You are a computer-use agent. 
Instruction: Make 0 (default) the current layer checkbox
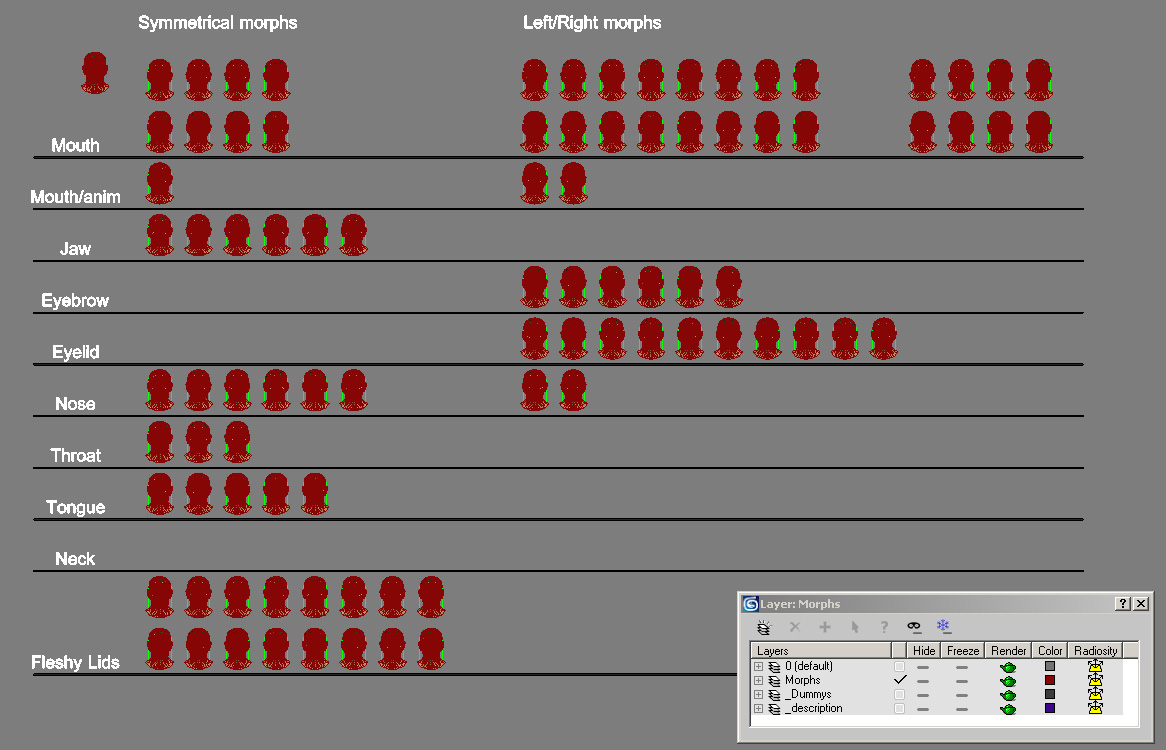900,666
